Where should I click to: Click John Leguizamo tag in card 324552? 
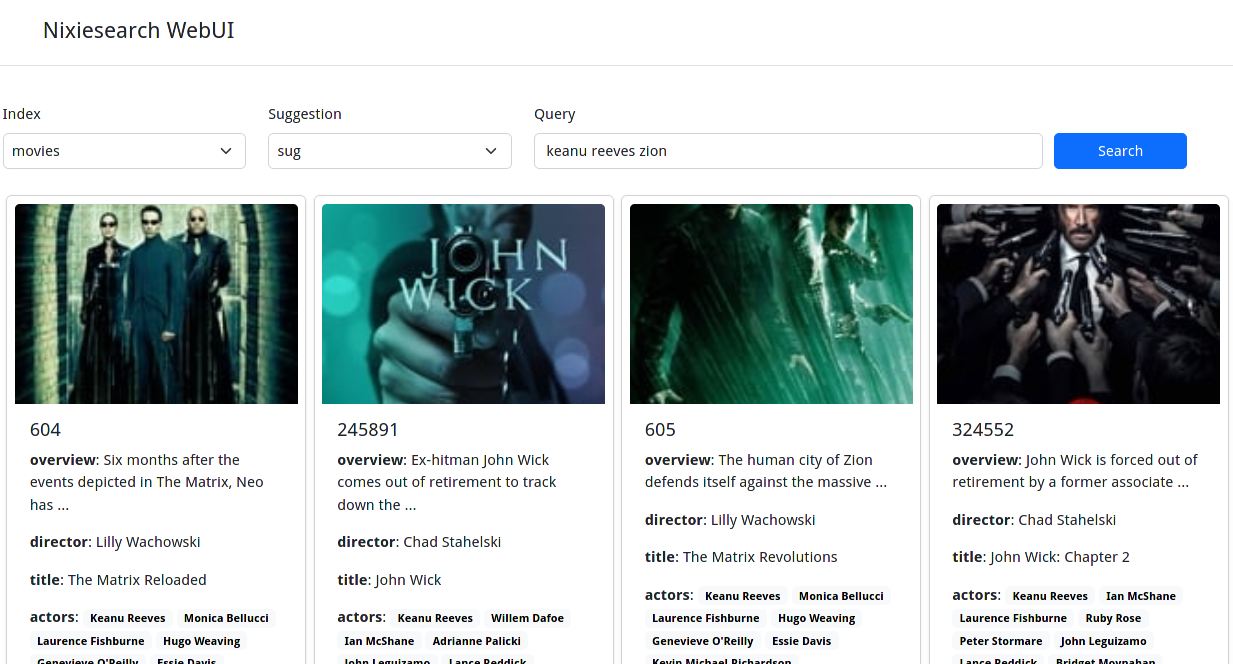tap(1104, 641)
